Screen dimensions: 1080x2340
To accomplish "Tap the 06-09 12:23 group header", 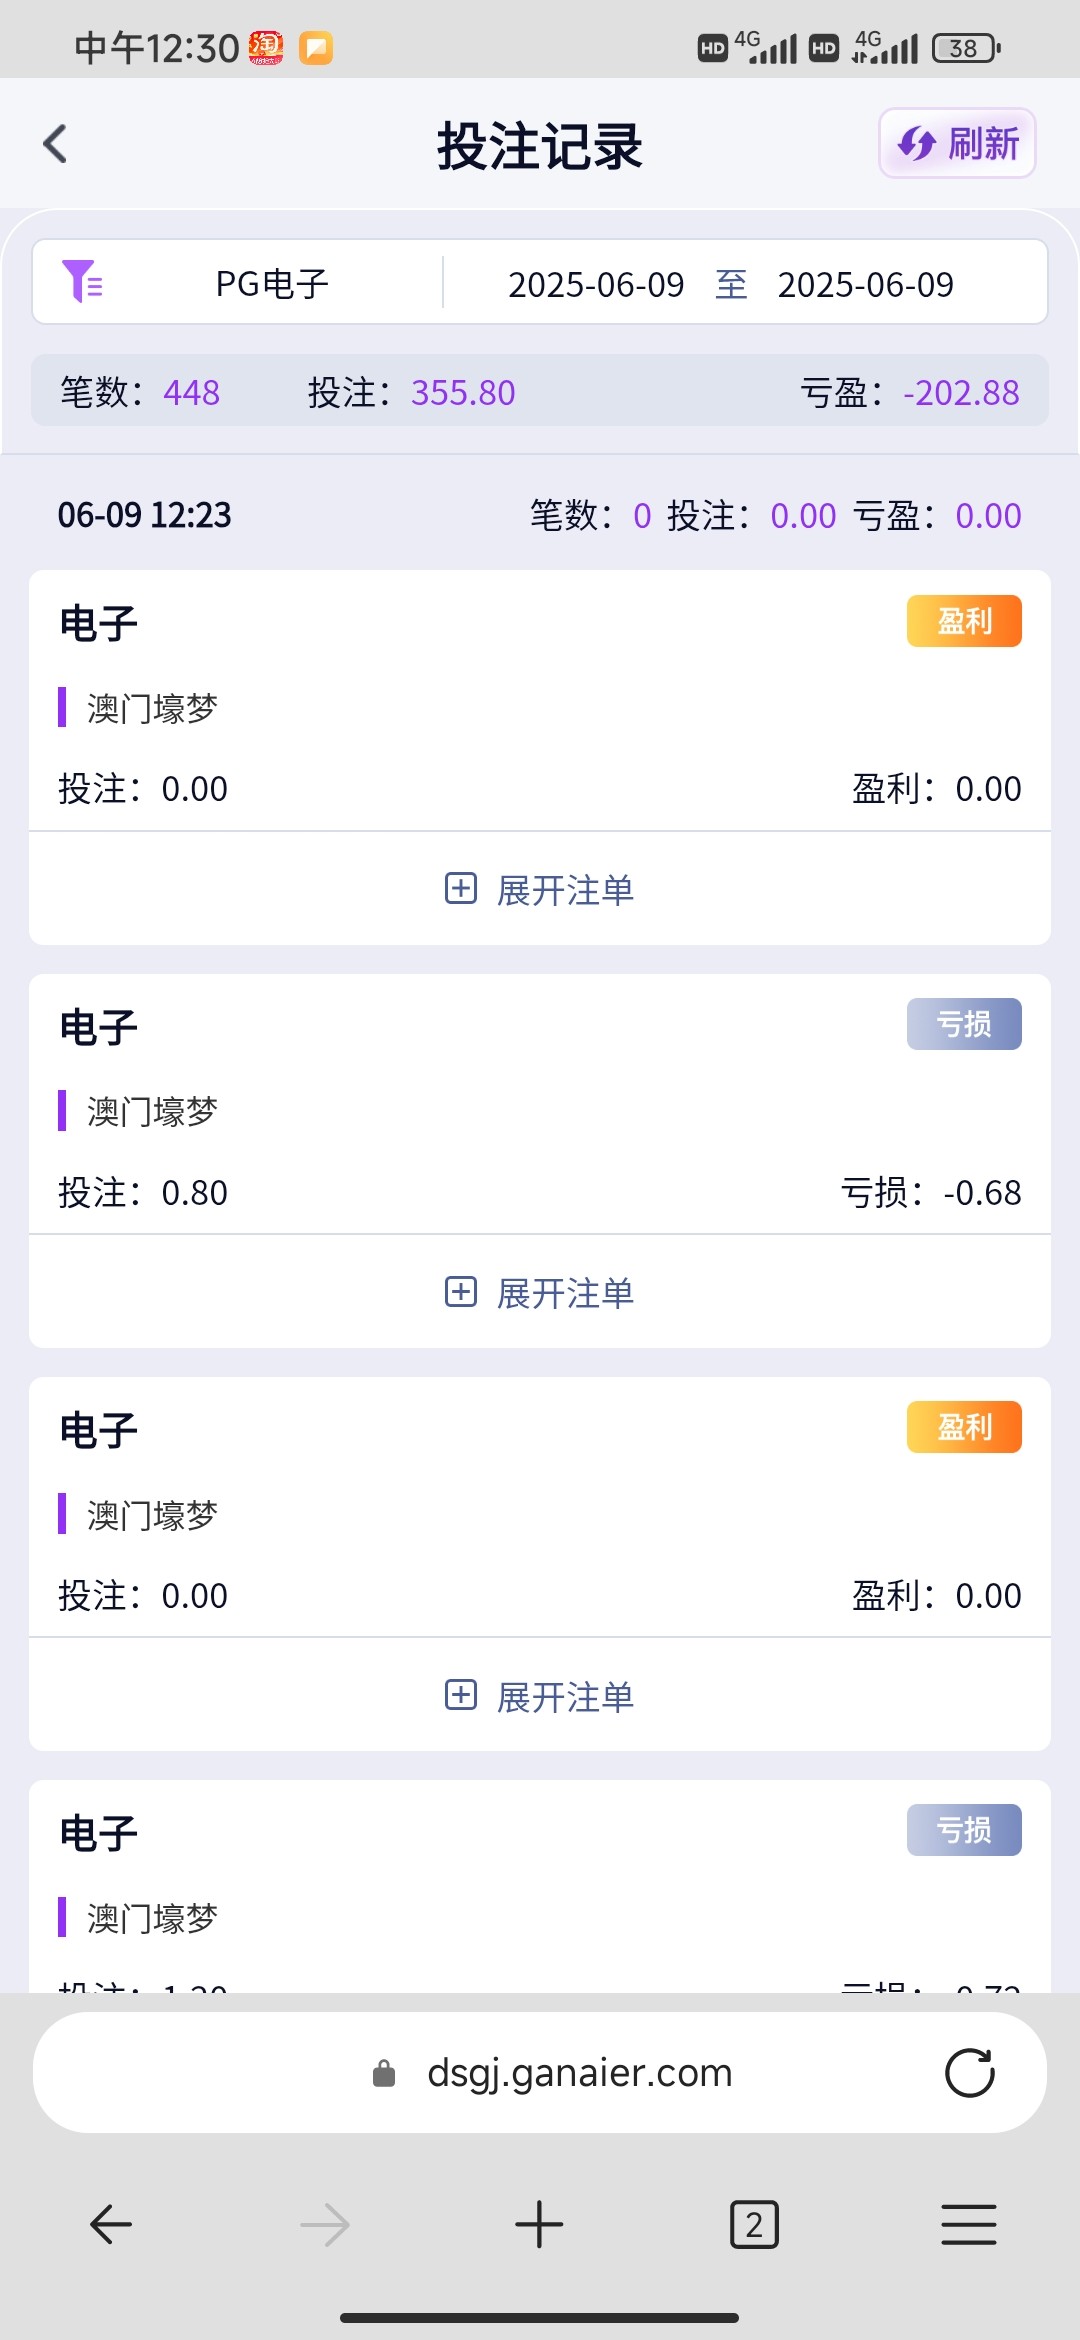I will point(145,515).
